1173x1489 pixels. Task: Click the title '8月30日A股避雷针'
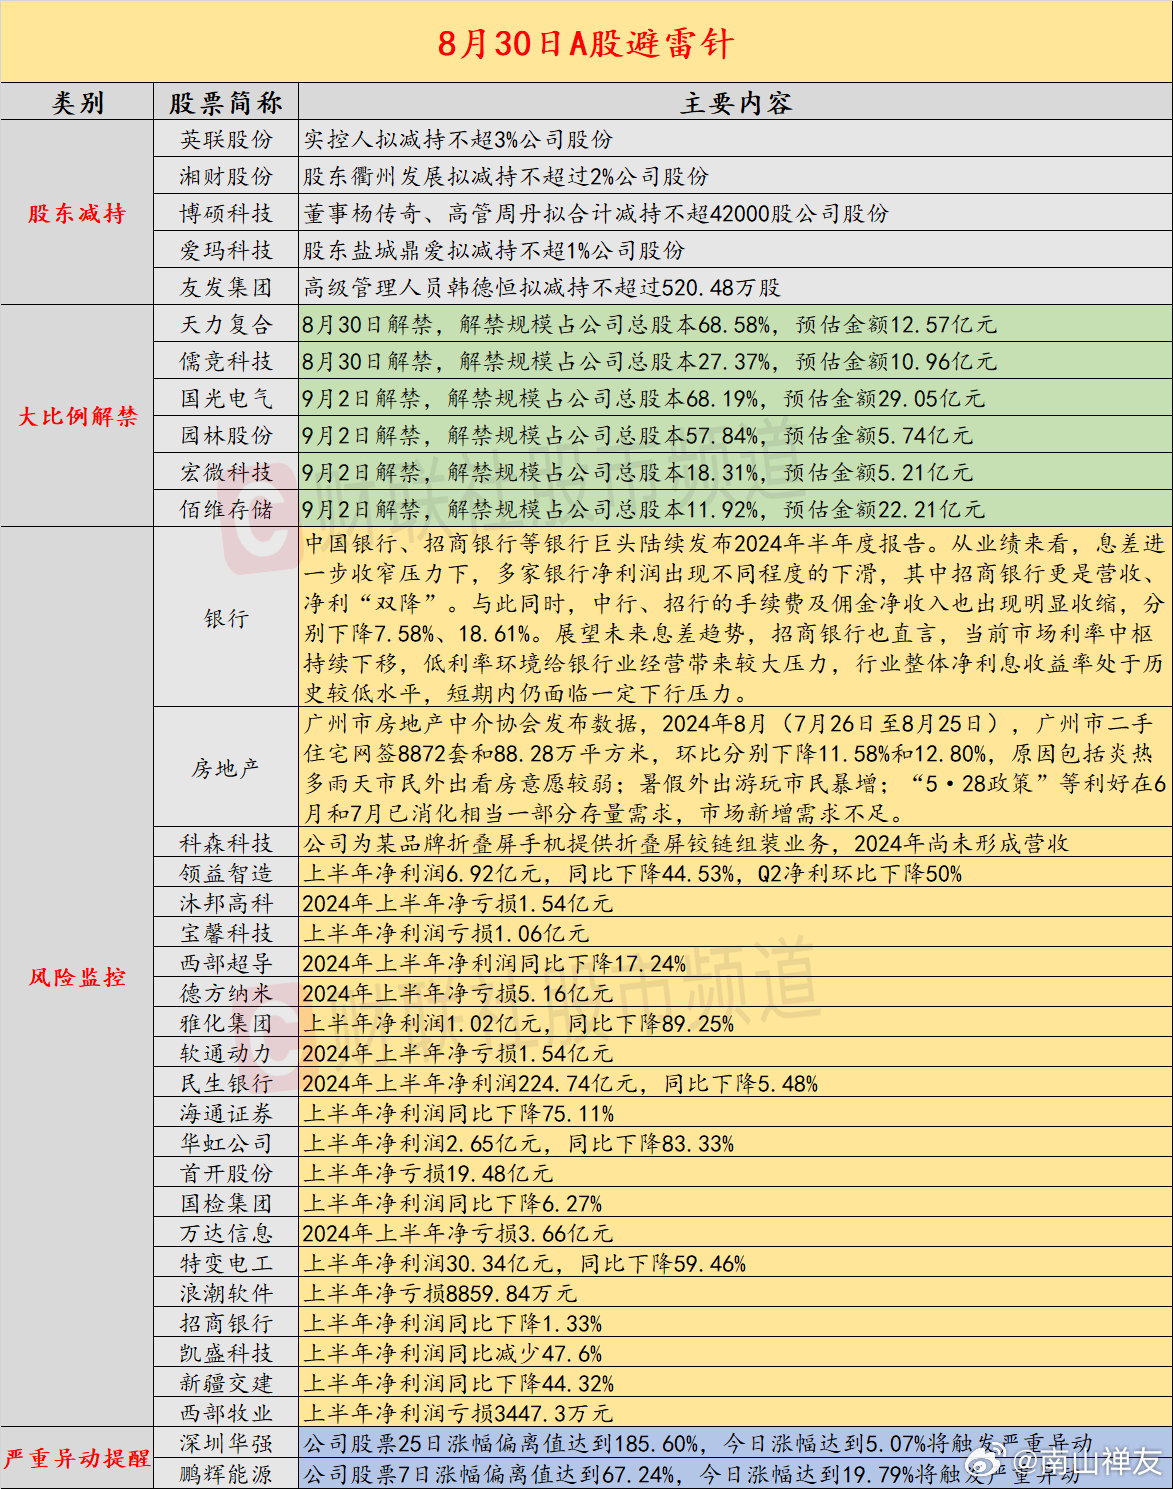[586, 43]
